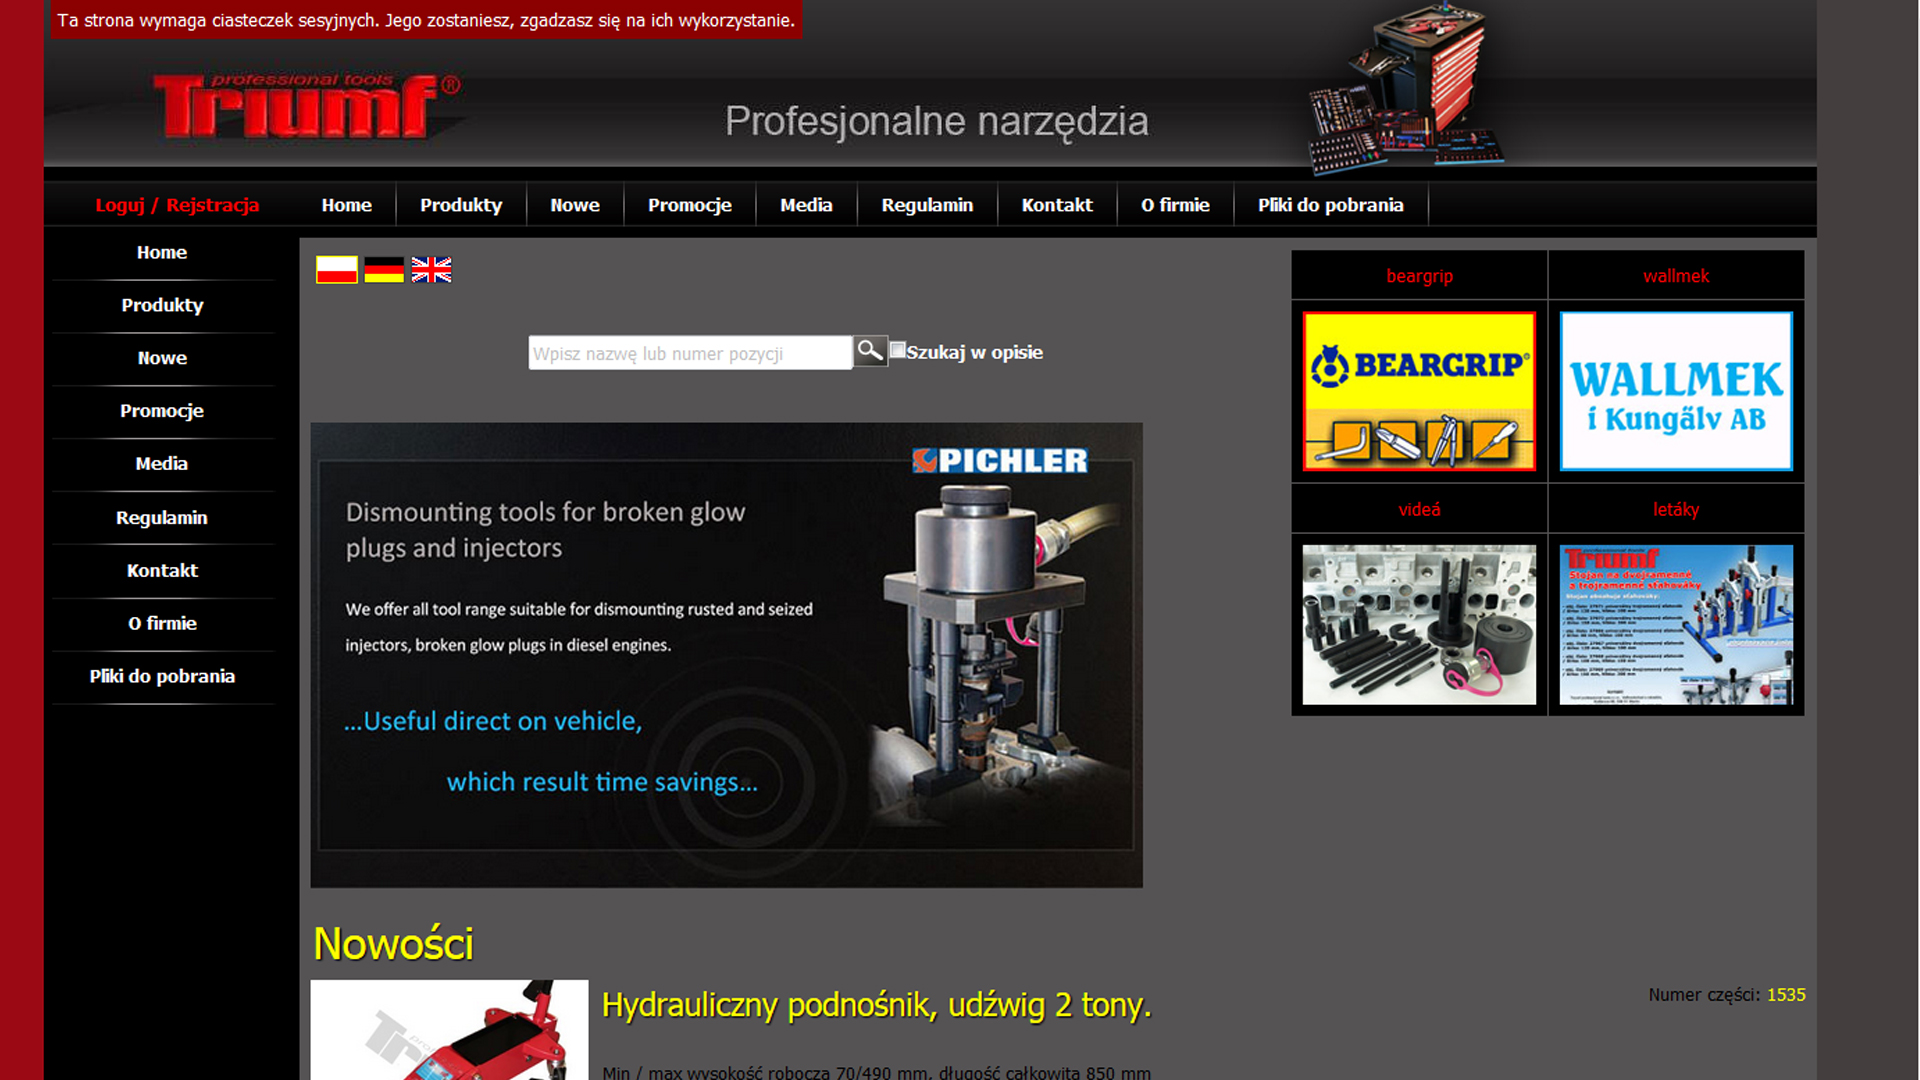Click the session cookie notice
Screen dimensions: 1920x1080
pos(427,20)
